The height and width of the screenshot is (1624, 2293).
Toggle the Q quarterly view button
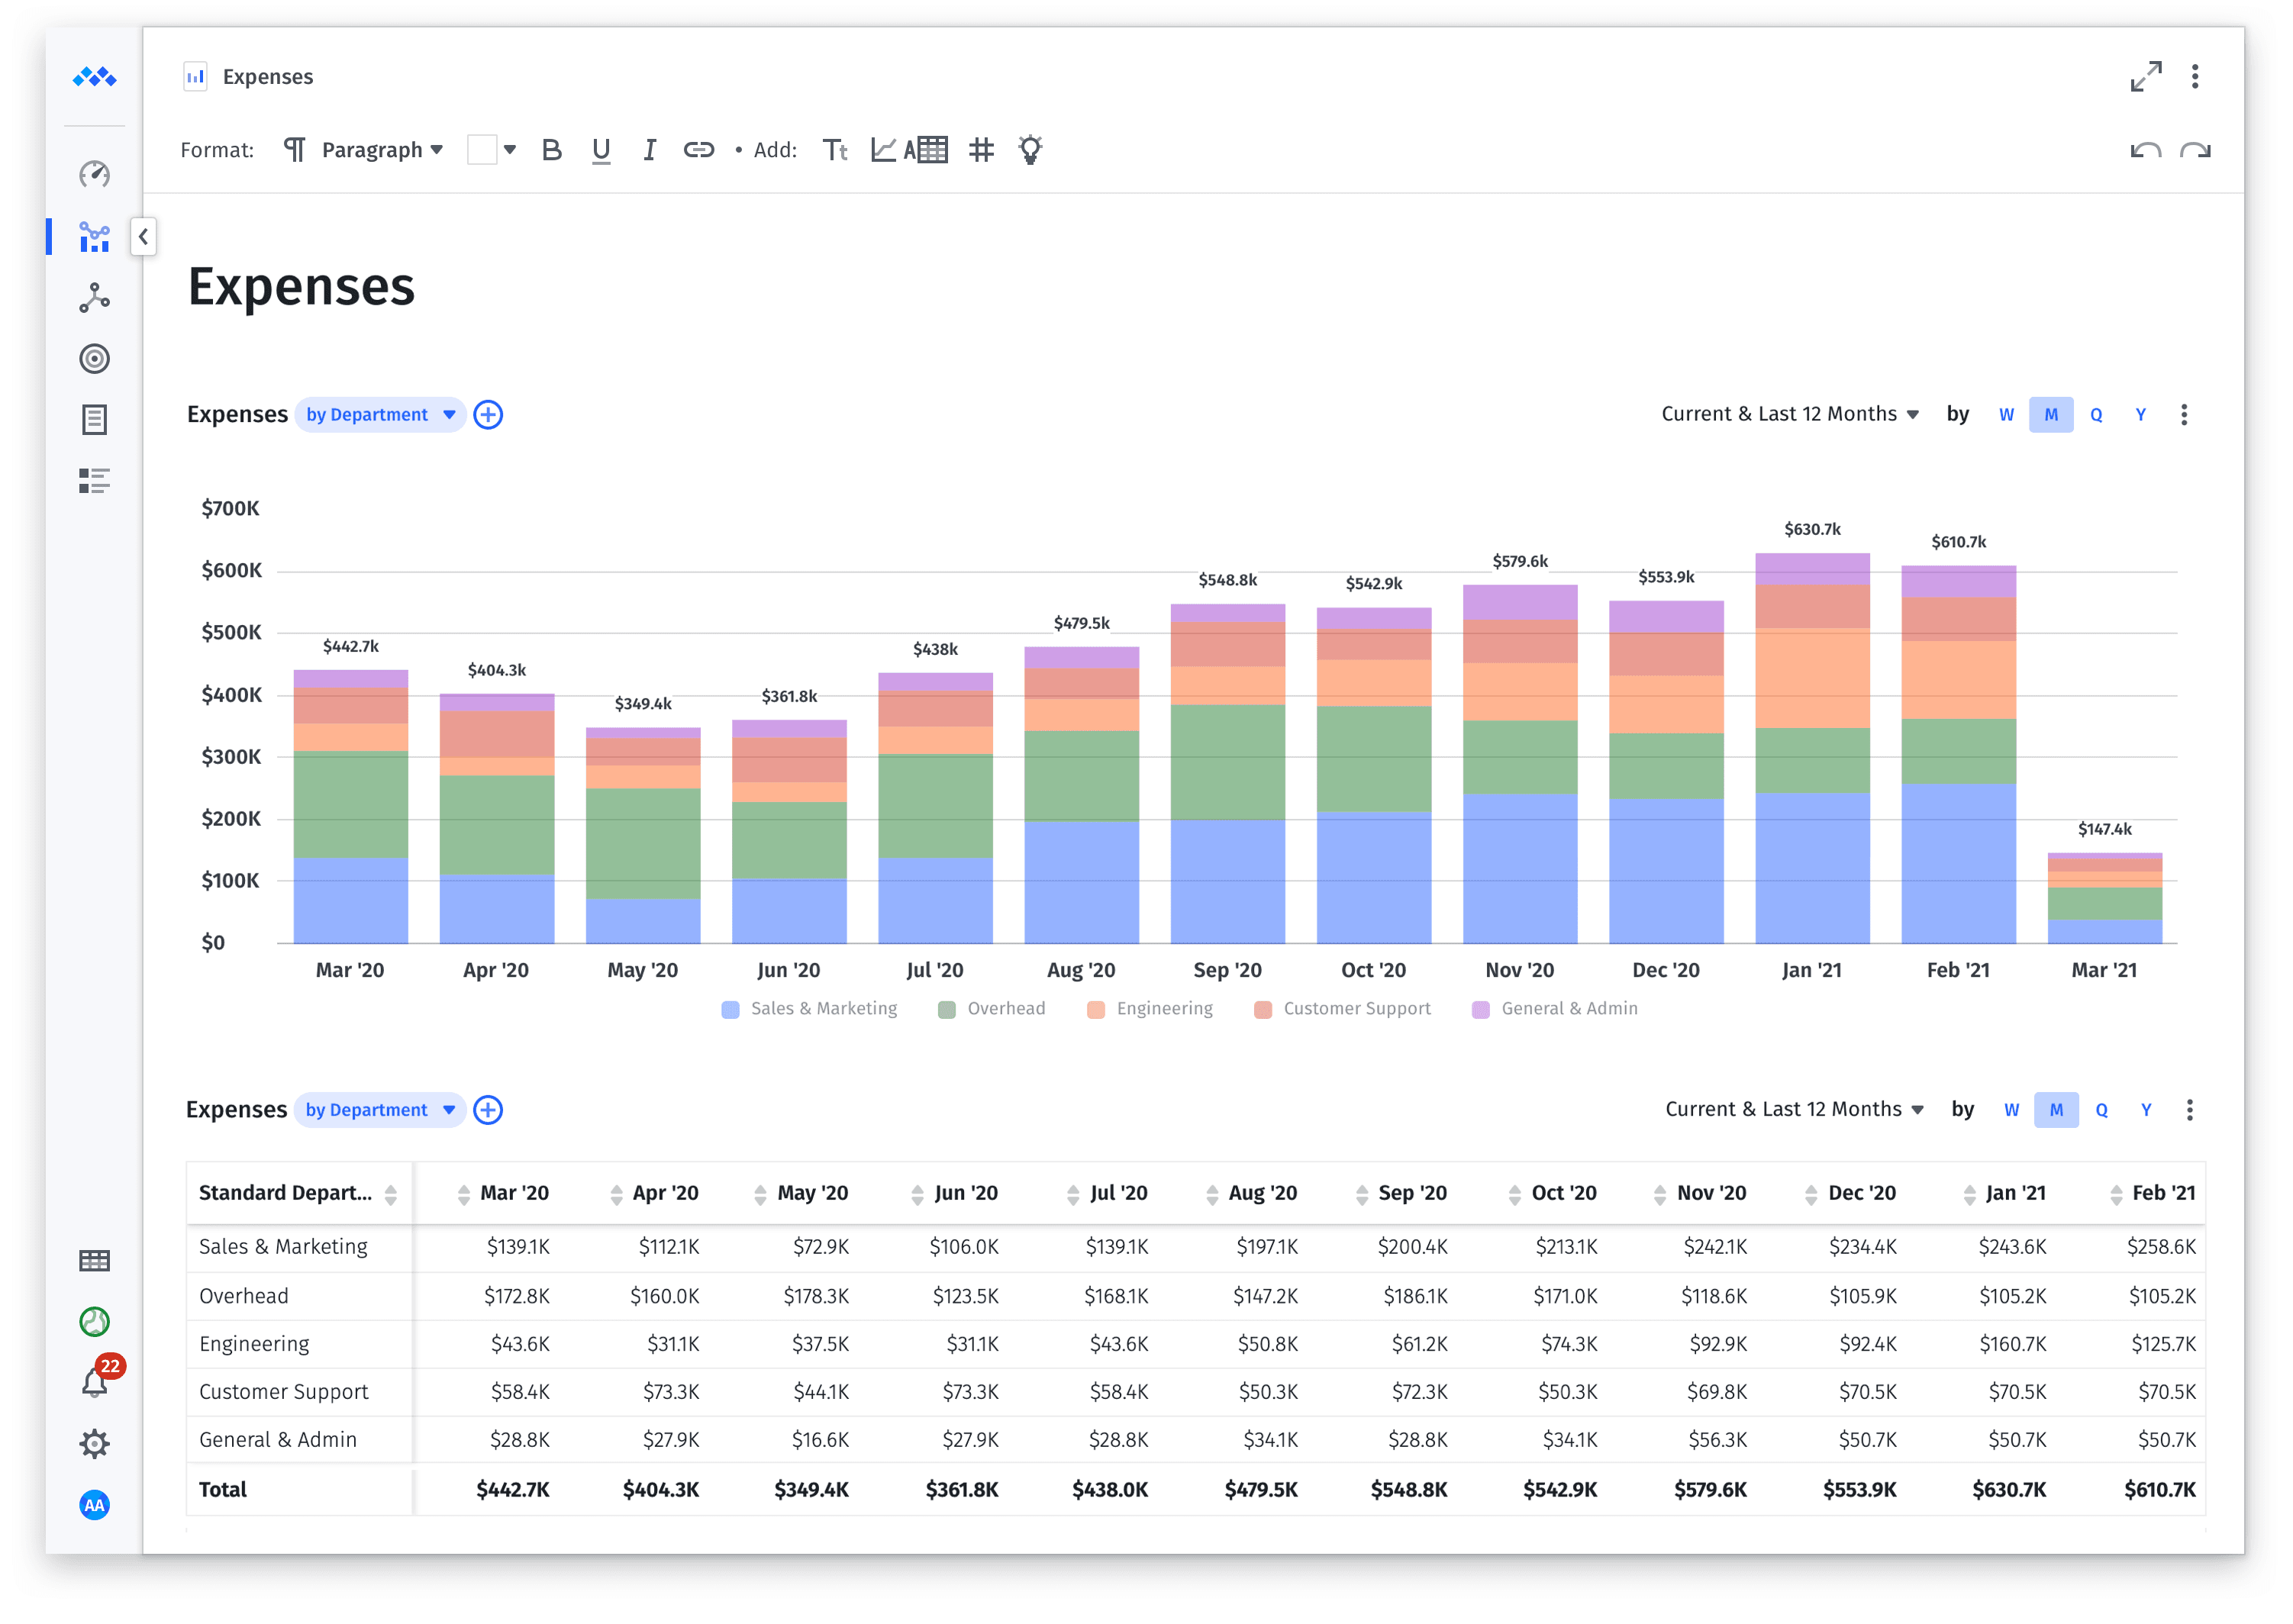[x=2095, y=415]
